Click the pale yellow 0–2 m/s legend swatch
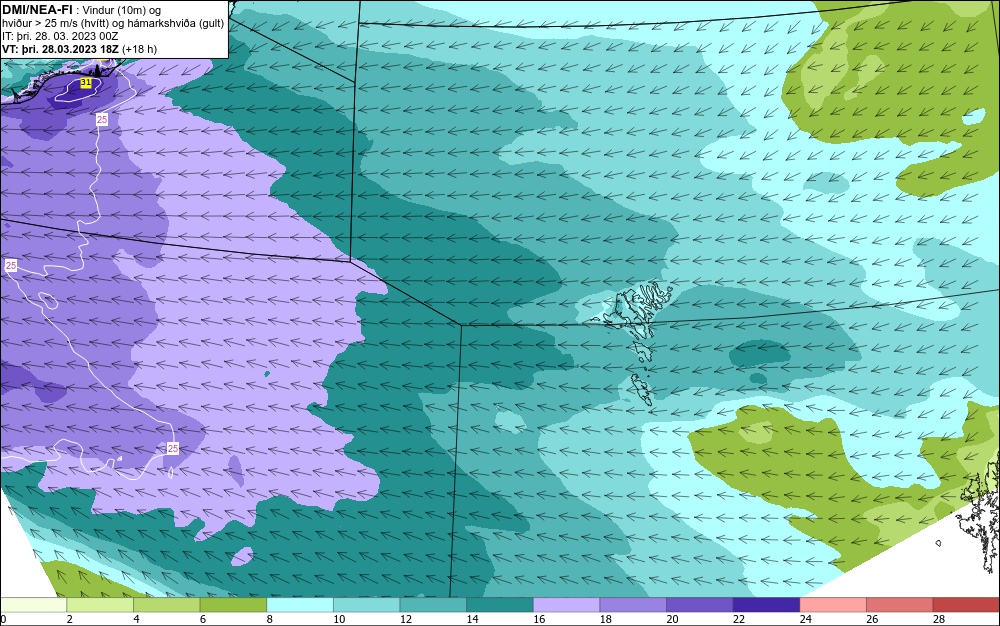 (33, 605)
